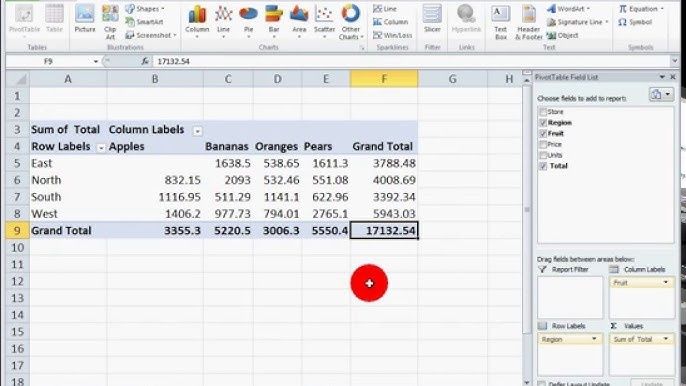686x386 pixels.
Task: Click the Update button in field list
Action: point(652,383)
